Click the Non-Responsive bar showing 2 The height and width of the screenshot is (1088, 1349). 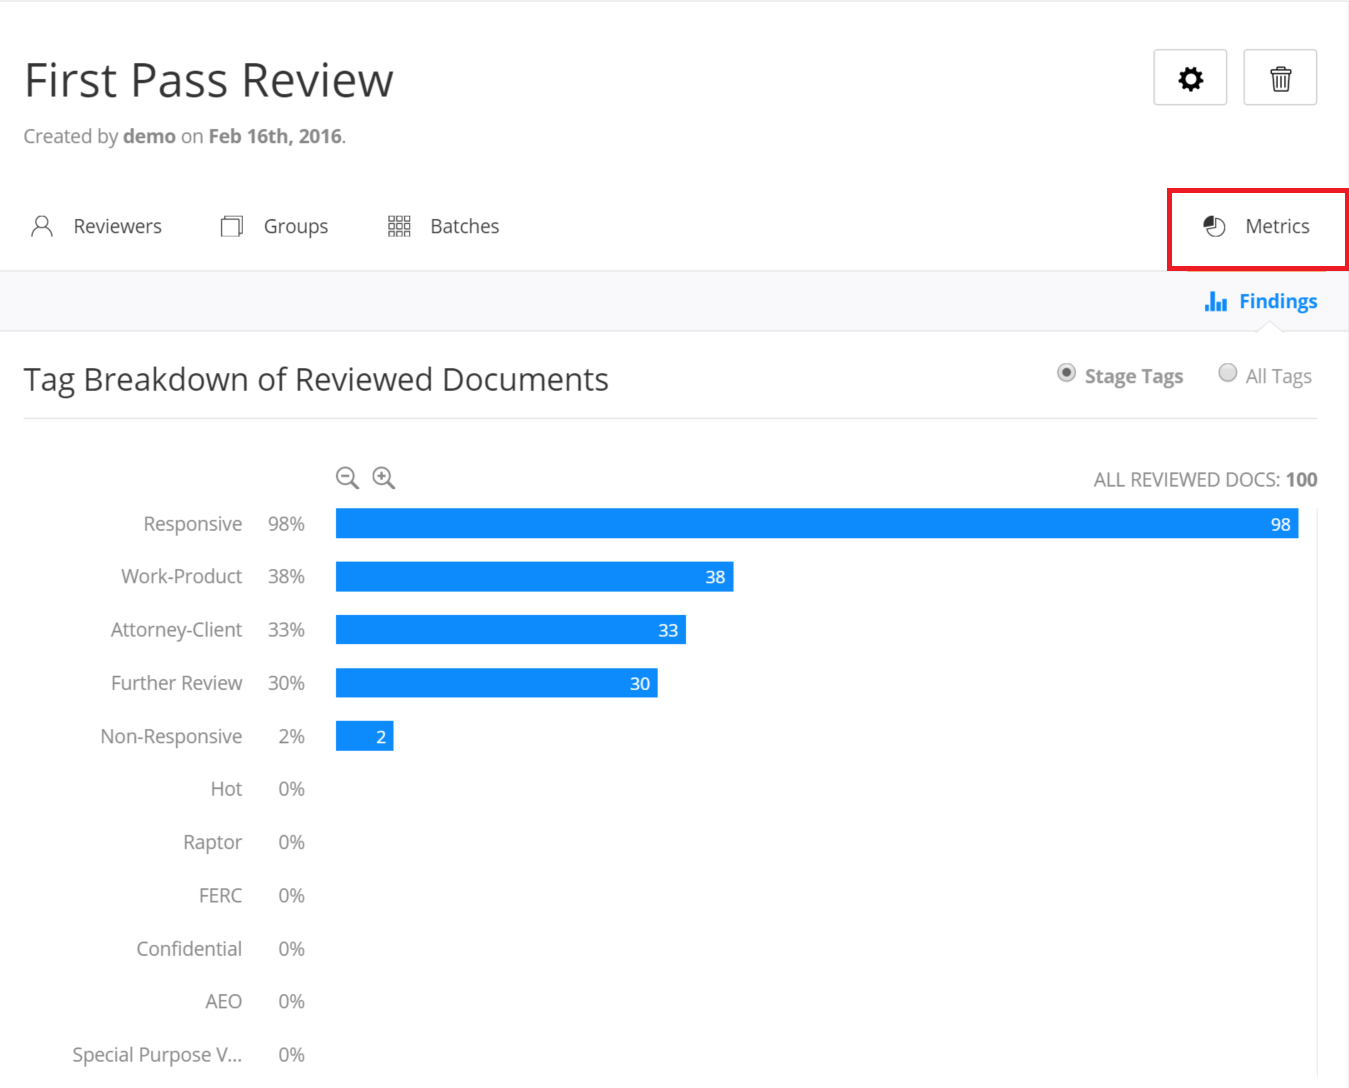tap(364, 736)
